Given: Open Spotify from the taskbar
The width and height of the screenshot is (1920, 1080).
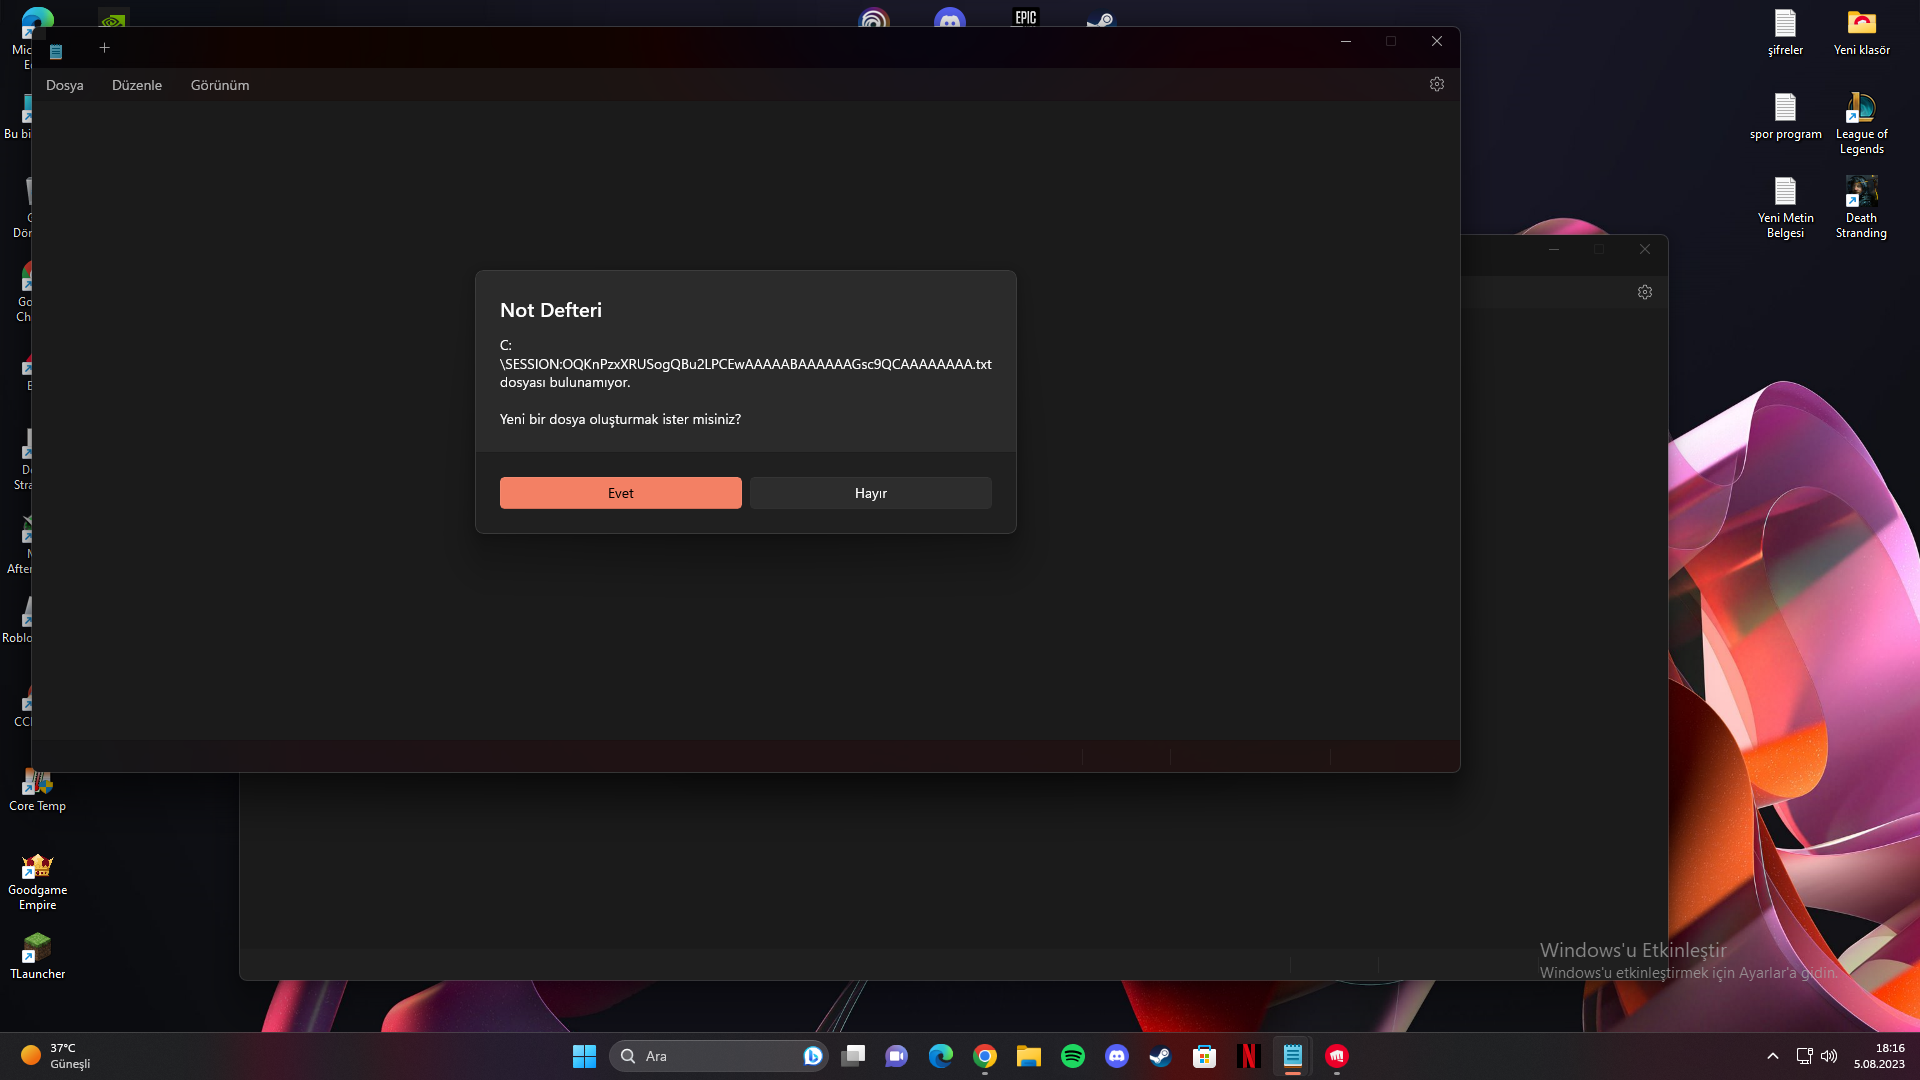Looking at the screenshot, I should [1073, 1056].
